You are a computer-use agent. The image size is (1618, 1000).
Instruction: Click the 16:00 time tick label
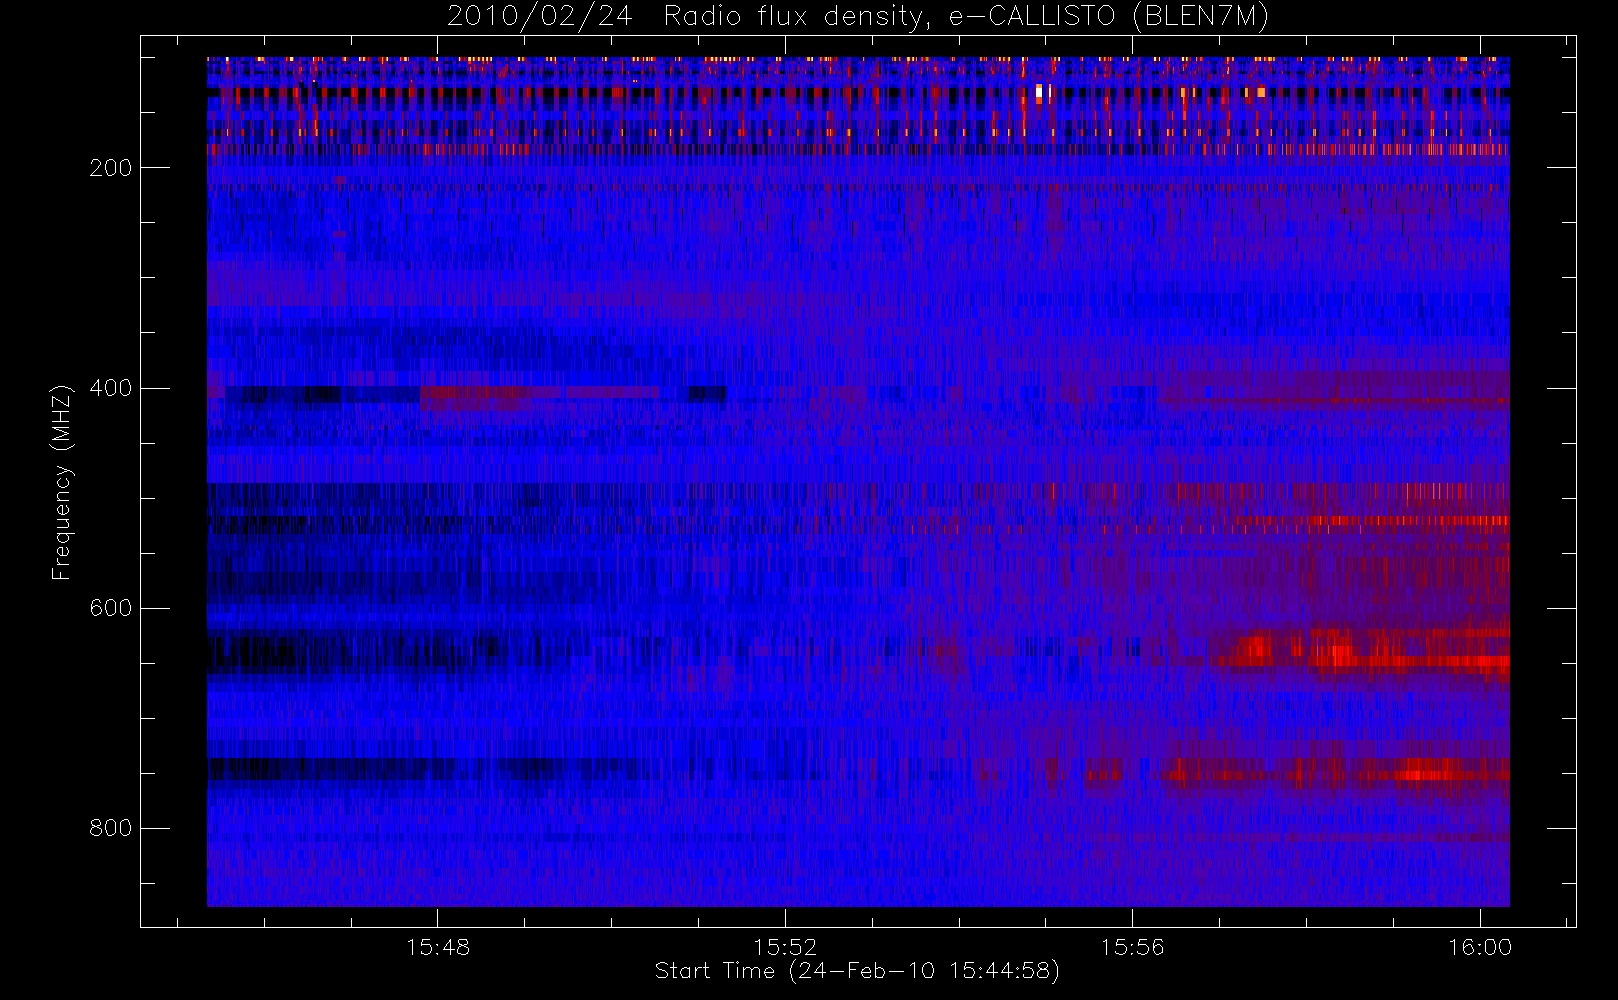(1480, 947)
